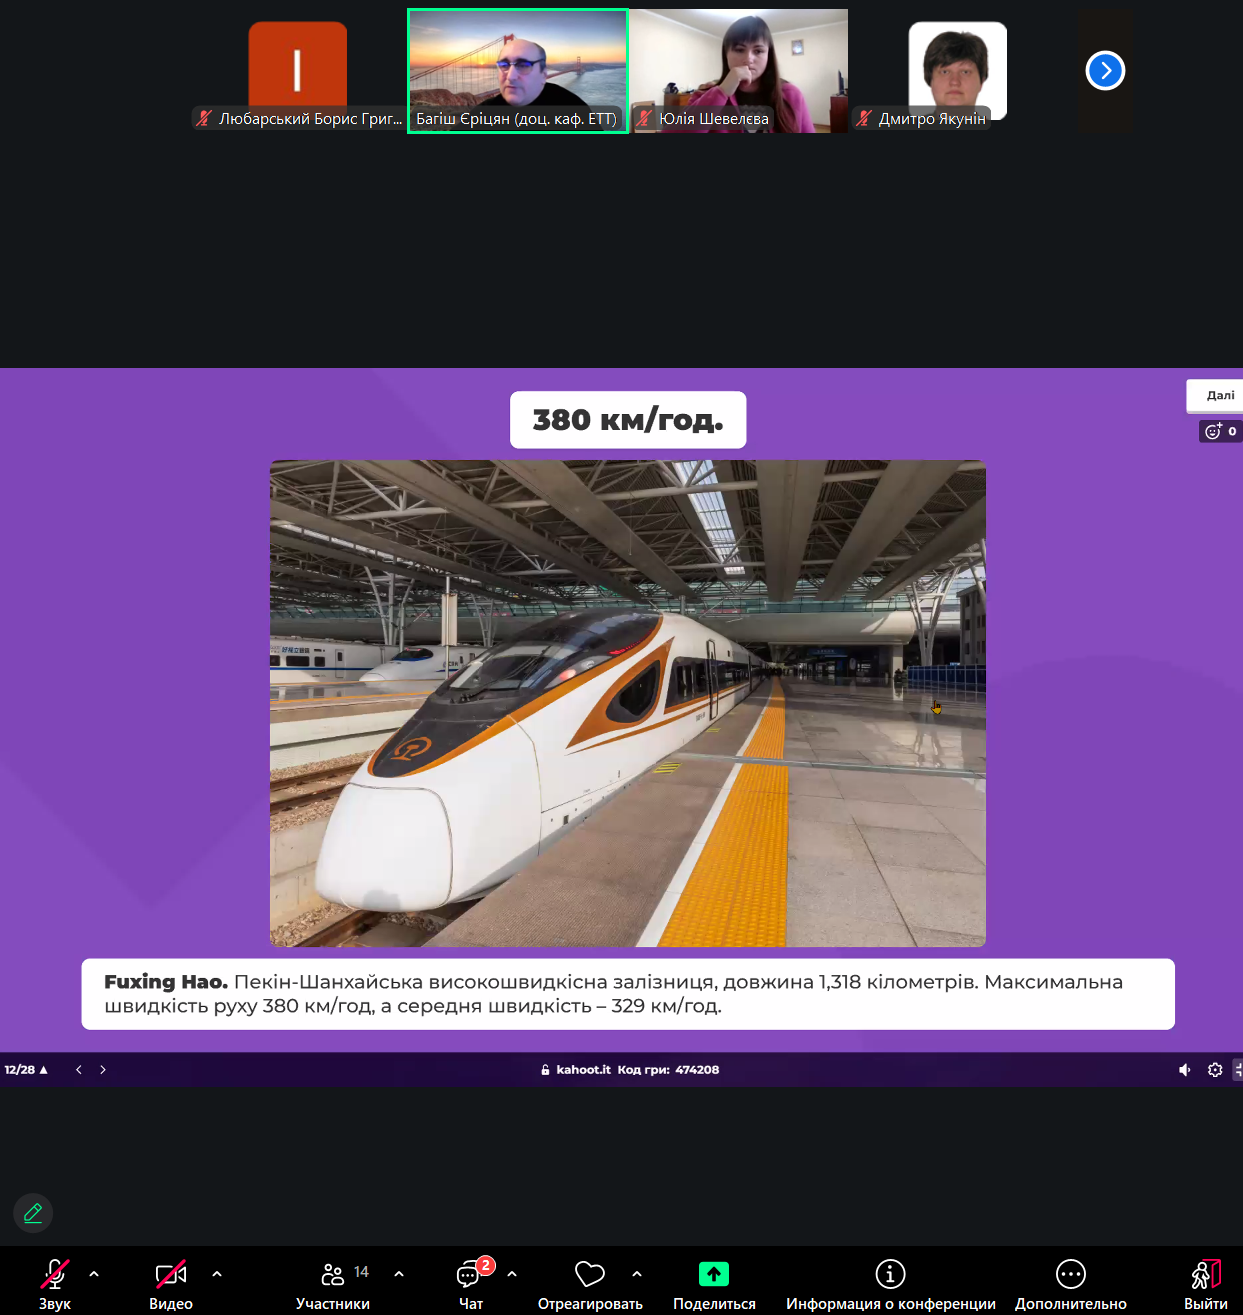The image size is (1243, 1315).
Task: Expand the 12/28 slide counter list
Action: pyautogui.click(x=26, y=1070)
